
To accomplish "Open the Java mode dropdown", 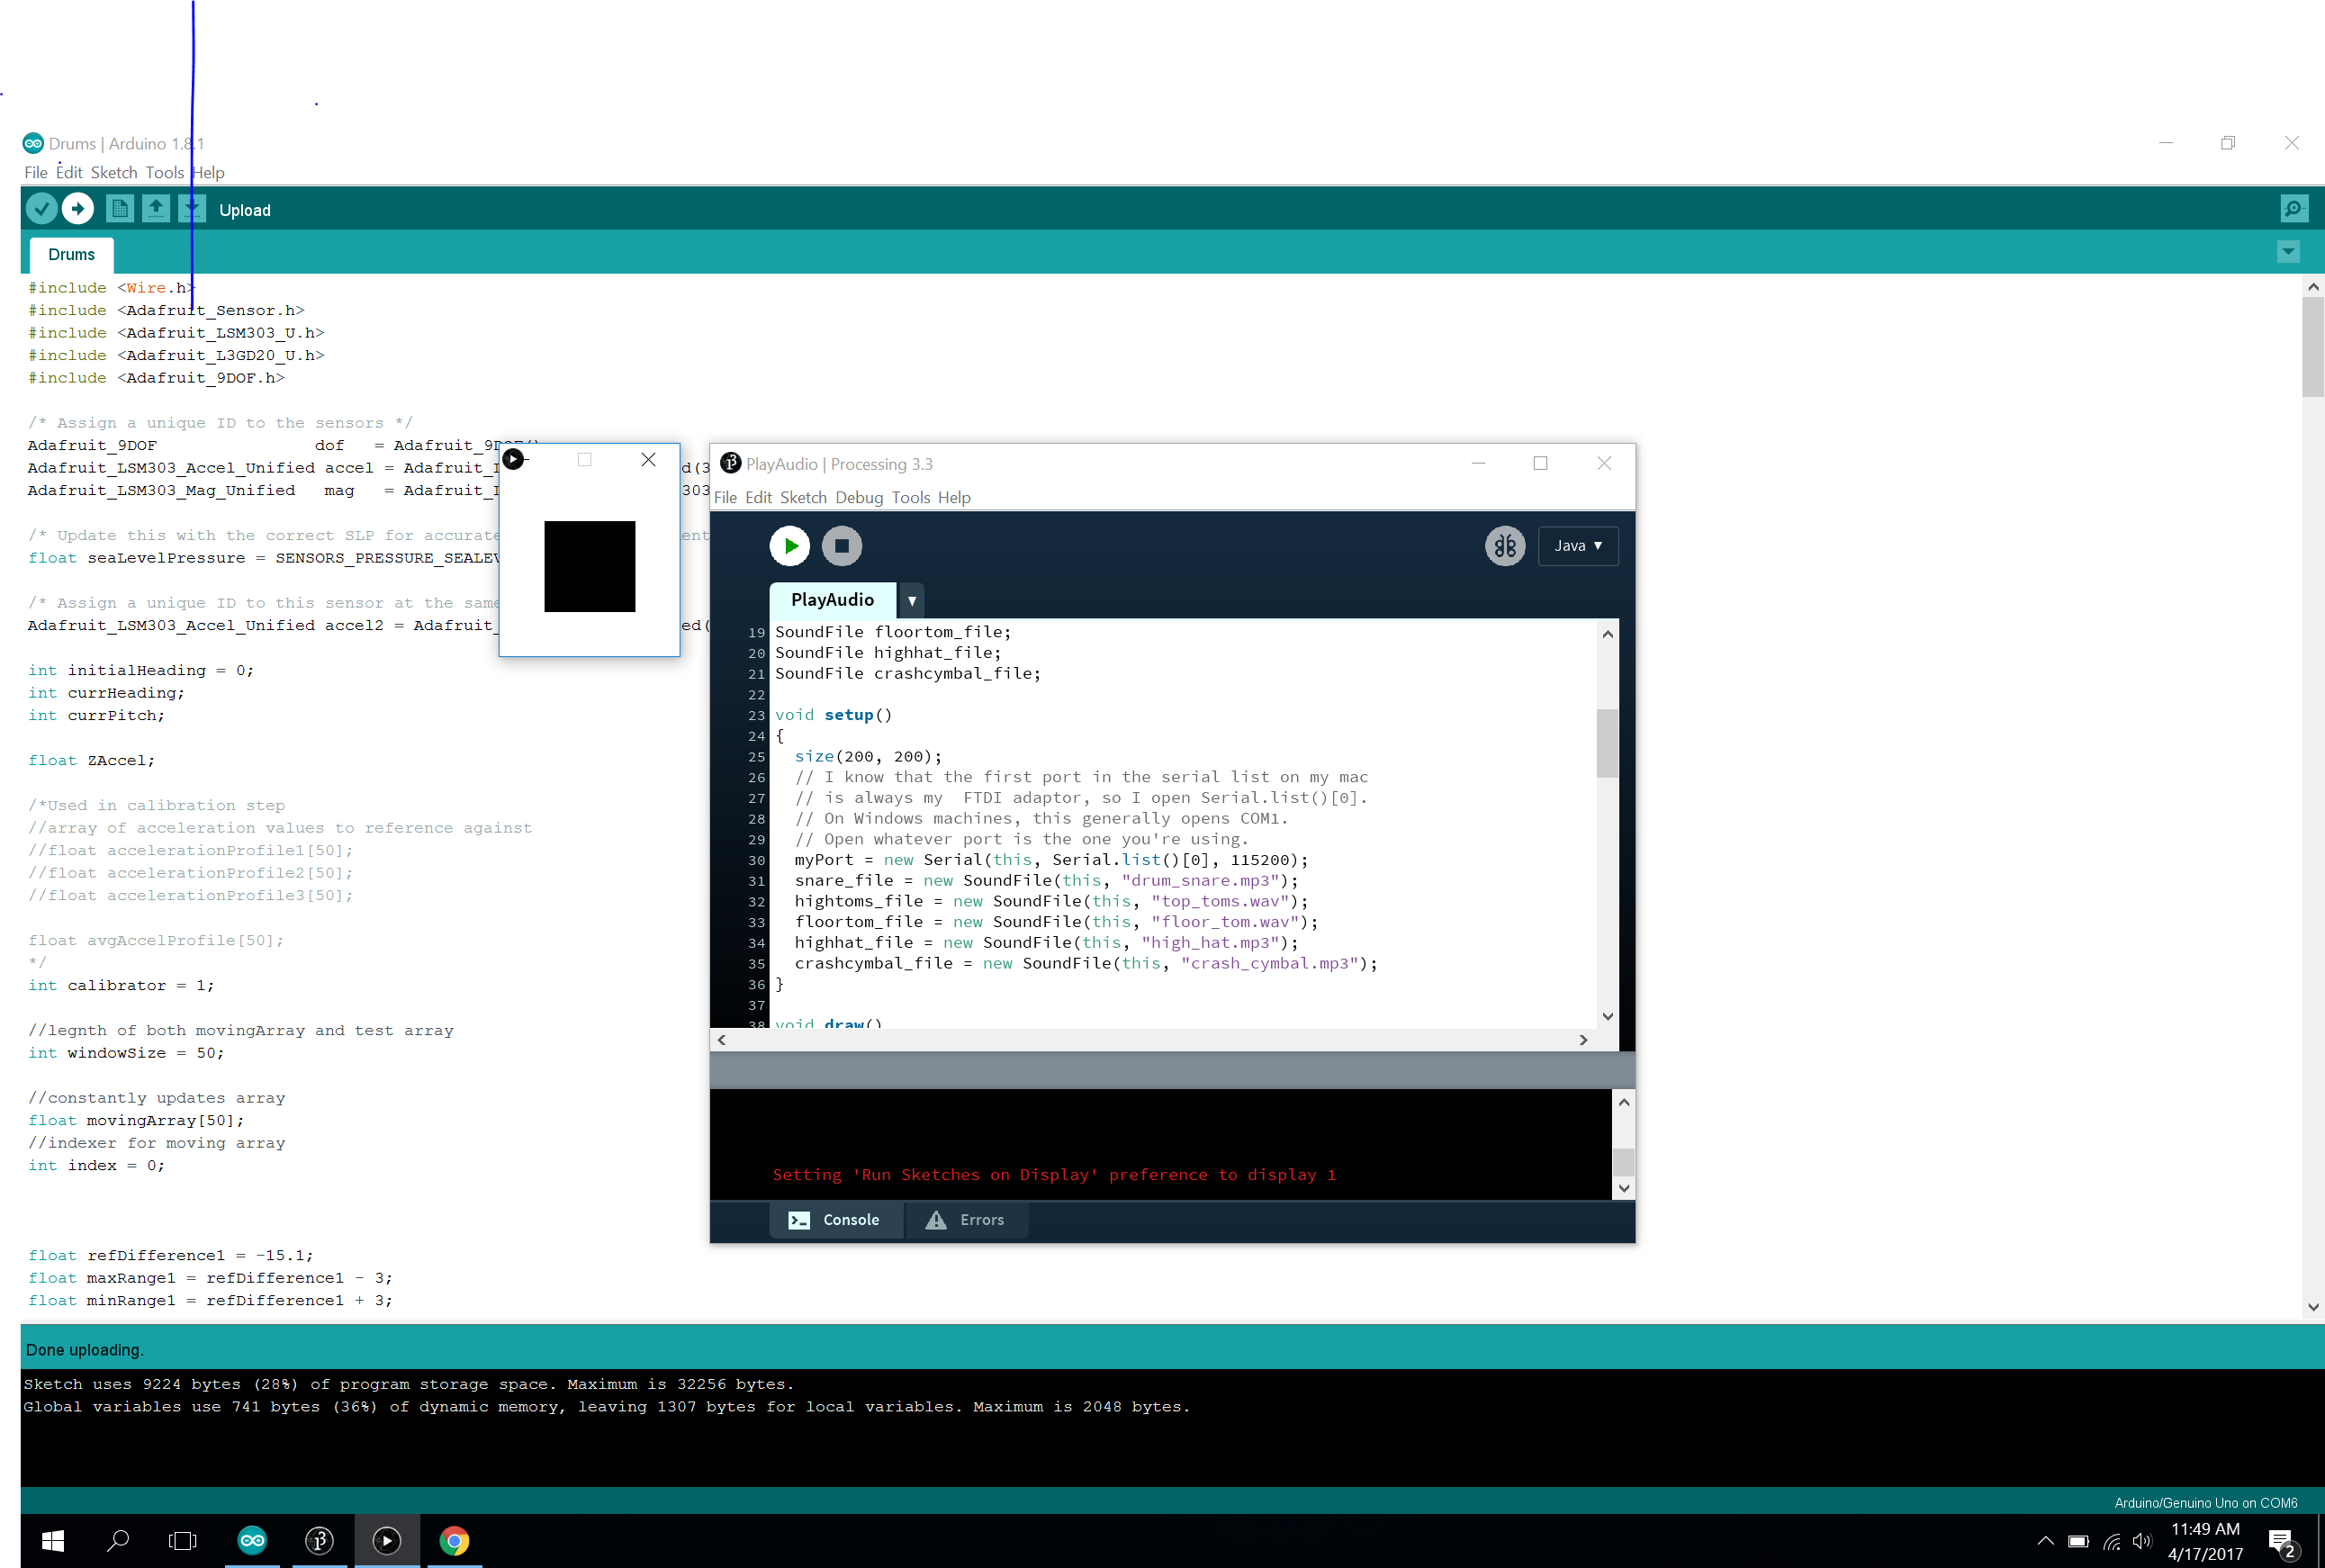I will click(x=1577, y=546).
